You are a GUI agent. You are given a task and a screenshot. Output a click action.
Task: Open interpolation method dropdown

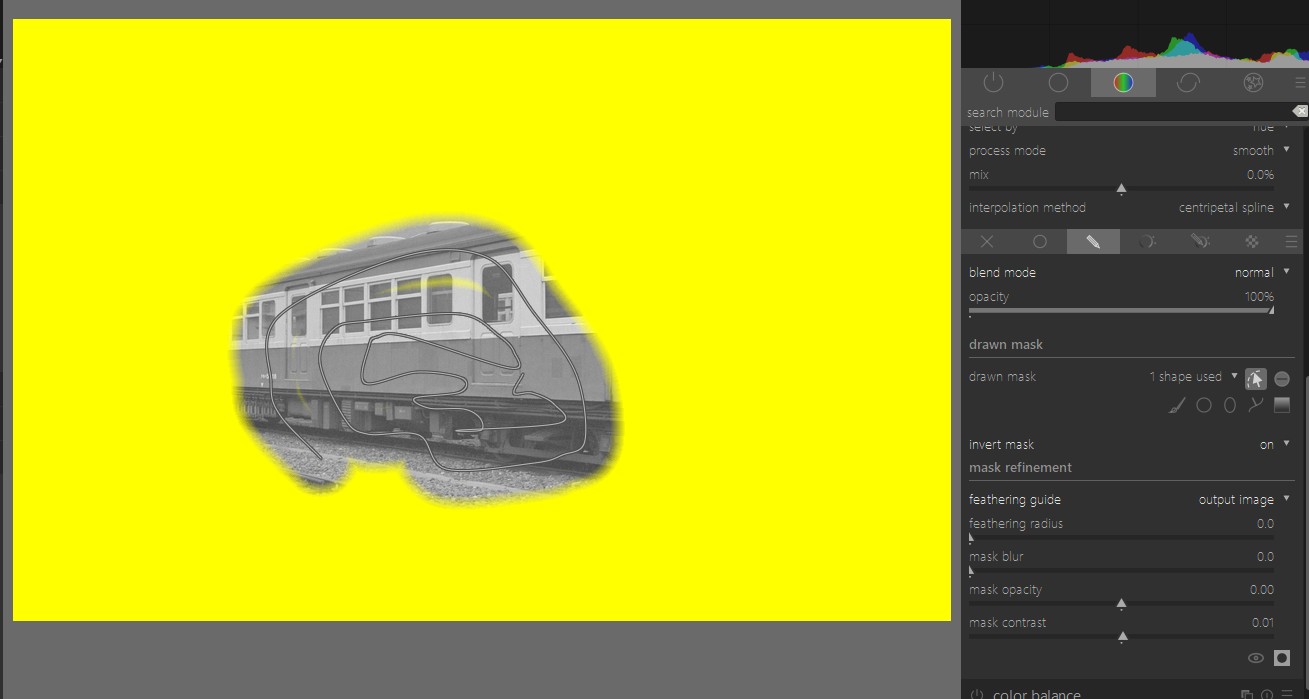[1129, 208]
